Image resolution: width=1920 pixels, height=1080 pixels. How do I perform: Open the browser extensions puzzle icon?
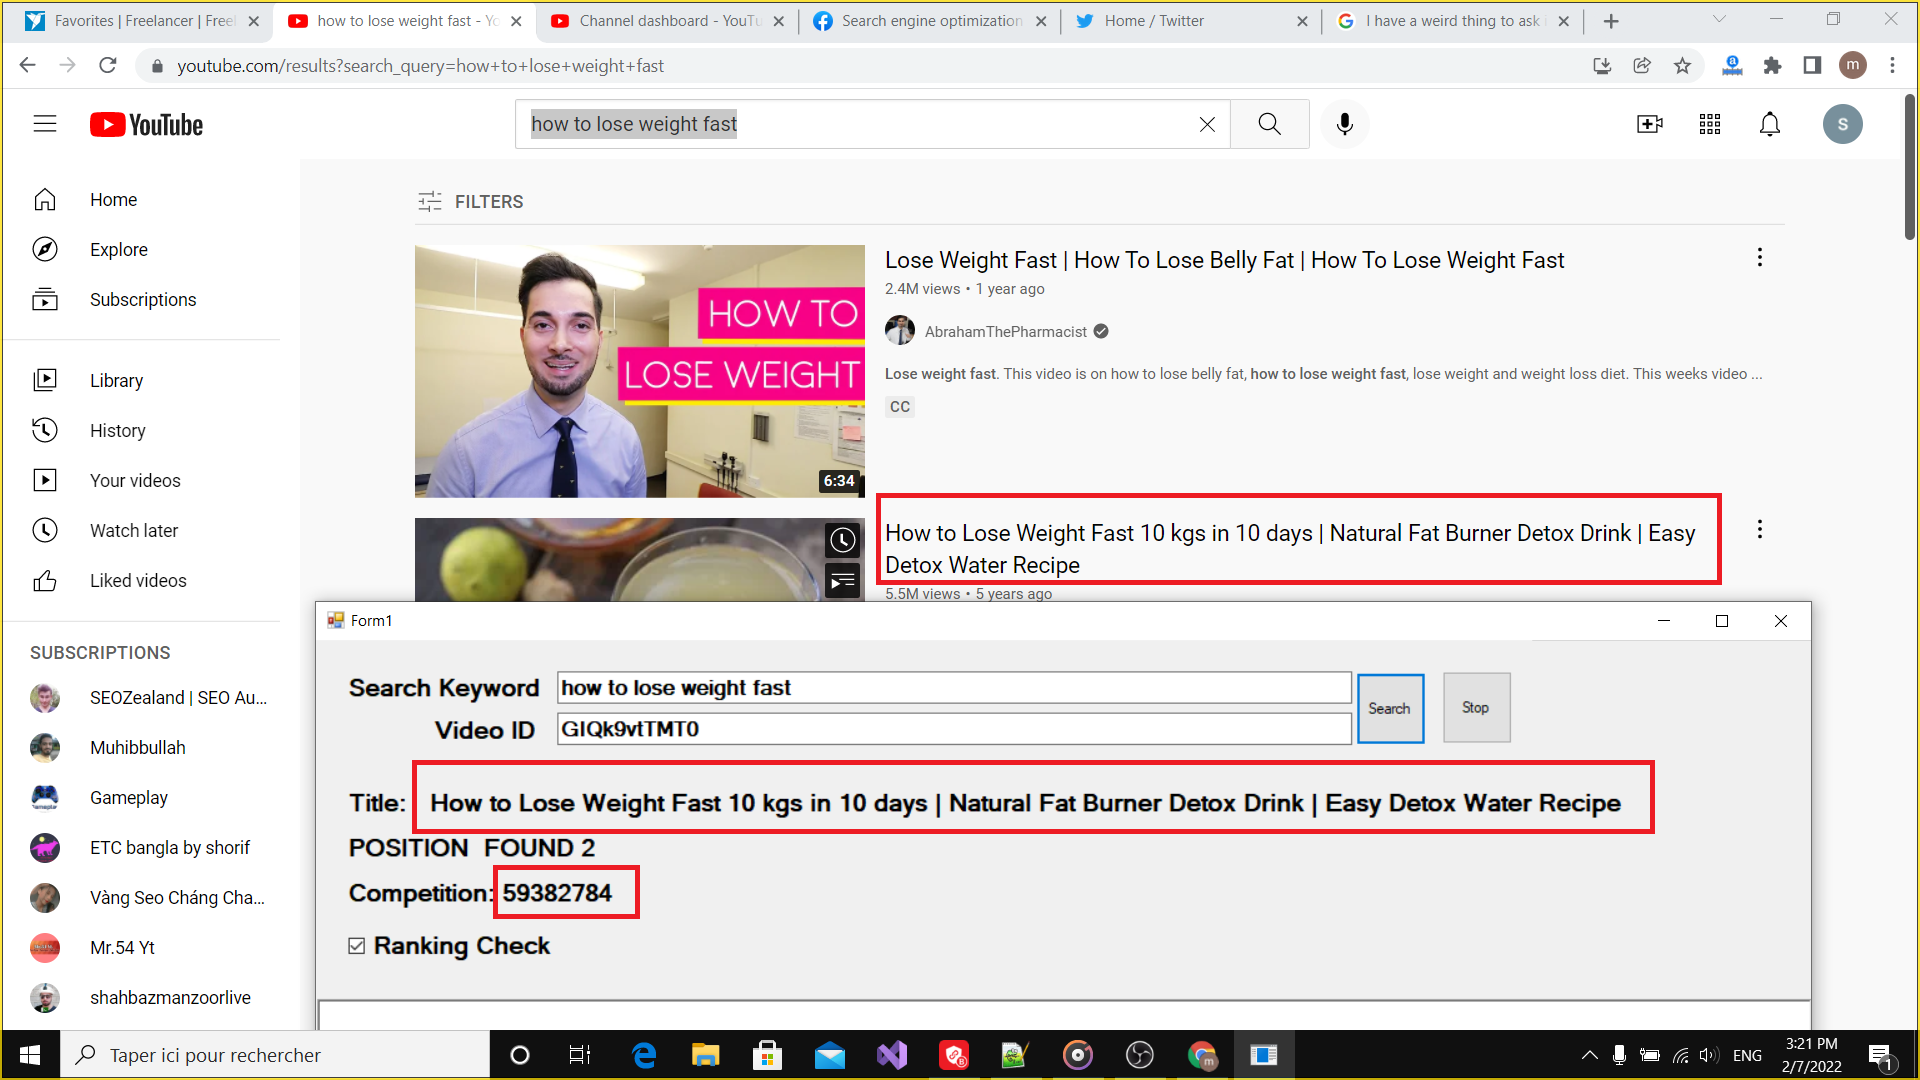click(x=1772, y=66)
